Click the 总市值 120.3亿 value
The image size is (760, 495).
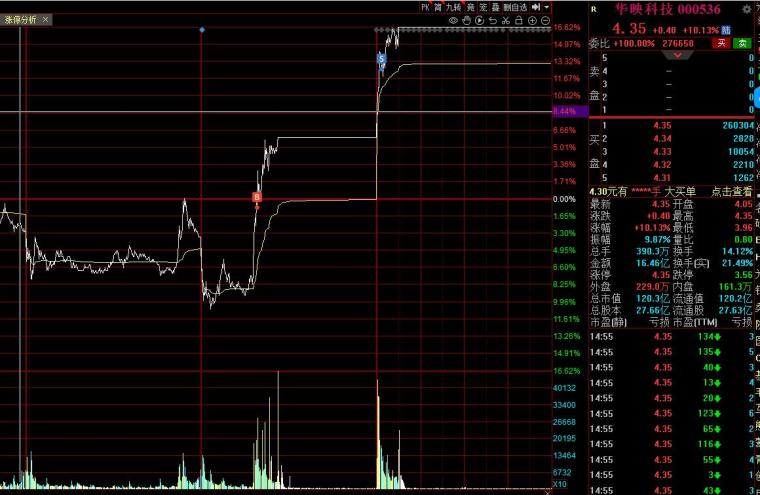pos(652,299)
